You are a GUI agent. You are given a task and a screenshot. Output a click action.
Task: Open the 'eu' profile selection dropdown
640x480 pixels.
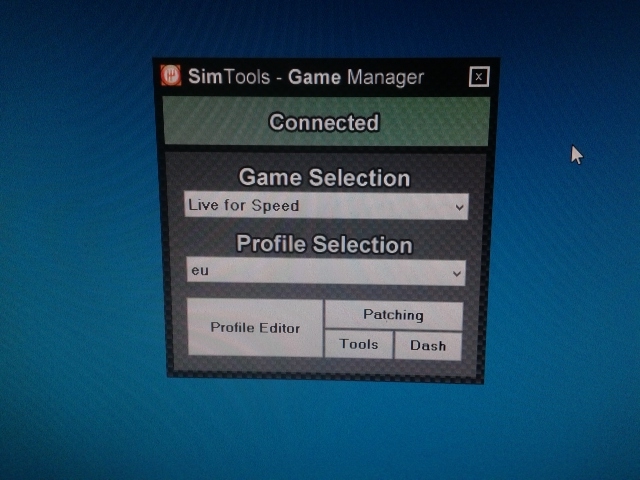(326, 271)
